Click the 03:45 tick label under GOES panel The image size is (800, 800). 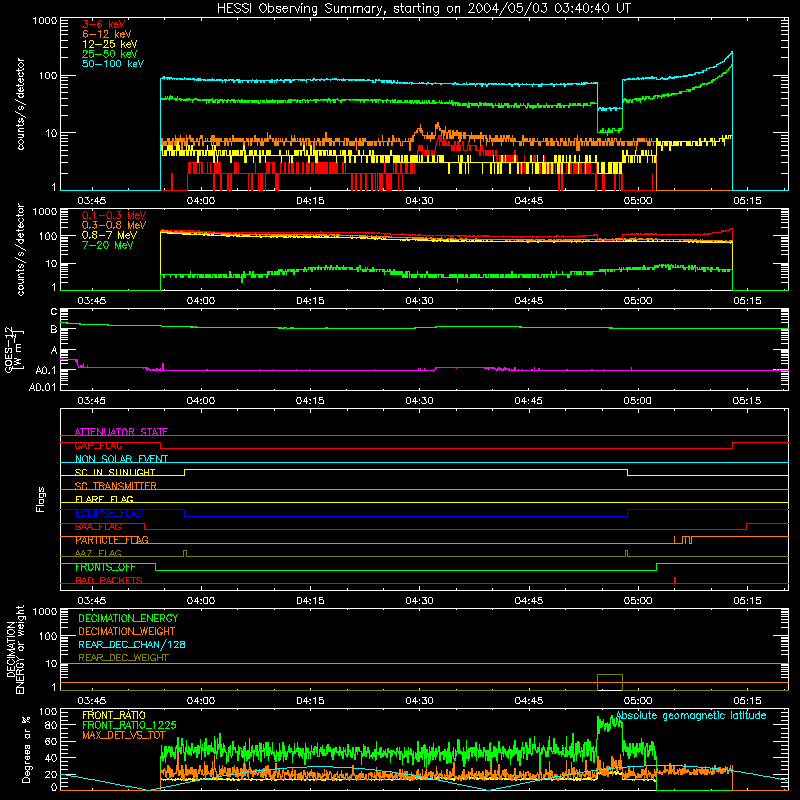[92, 401]
